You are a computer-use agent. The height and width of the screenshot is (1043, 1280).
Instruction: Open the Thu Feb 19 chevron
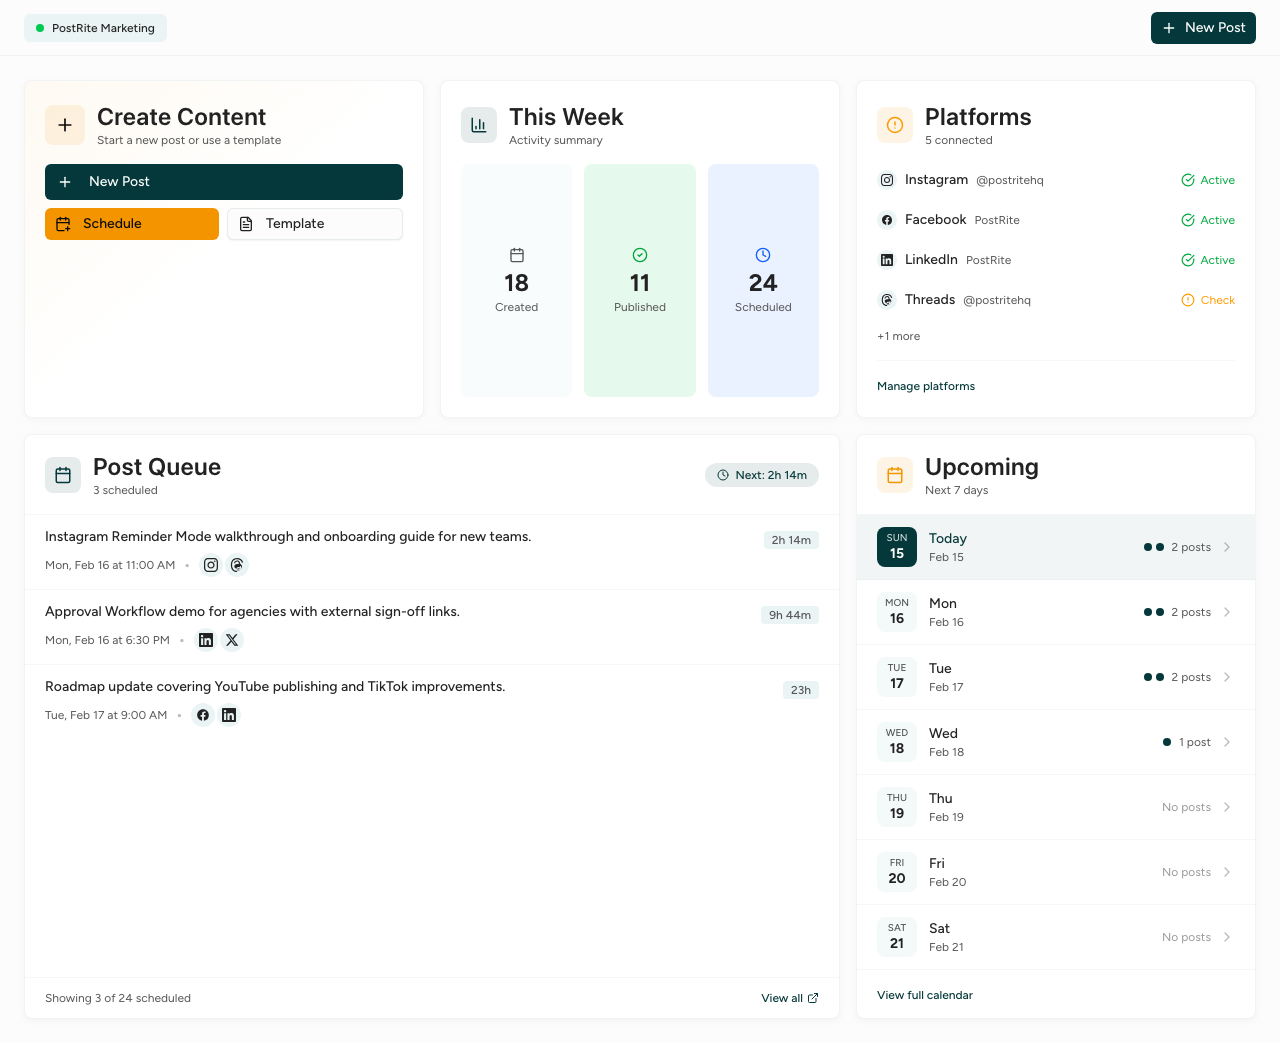click(x=1227, y=807)
